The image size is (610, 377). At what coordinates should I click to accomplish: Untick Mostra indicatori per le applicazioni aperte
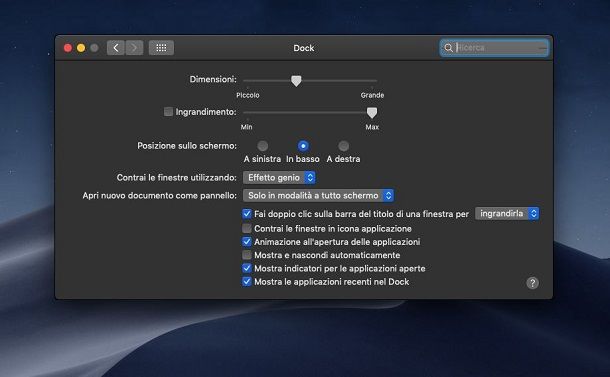(x=247, y=268)
